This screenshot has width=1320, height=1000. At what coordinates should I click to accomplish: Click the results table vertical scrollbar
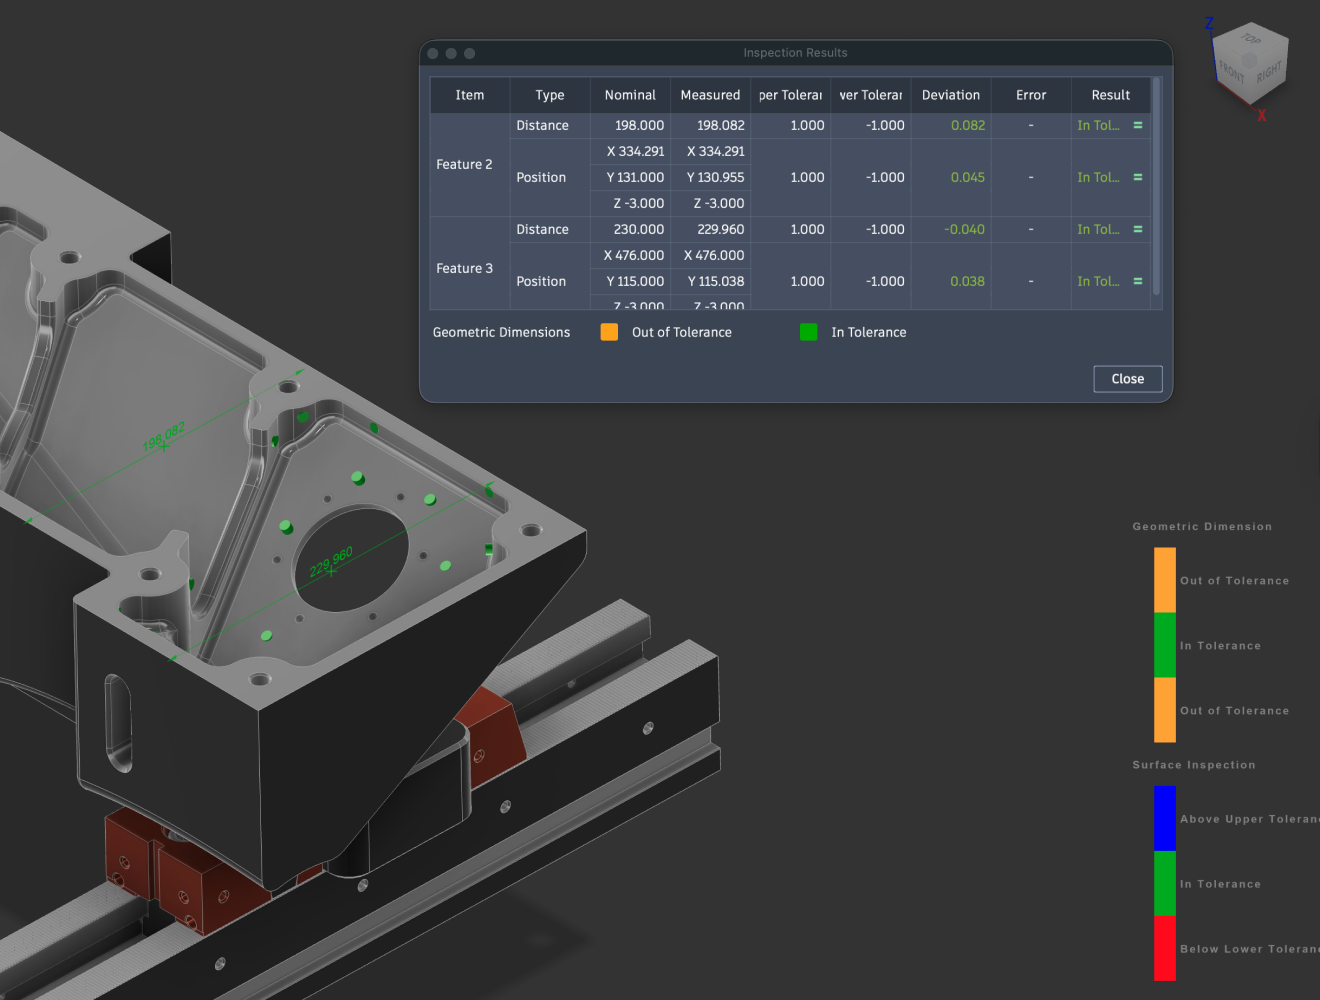(x=1157, y=187)
